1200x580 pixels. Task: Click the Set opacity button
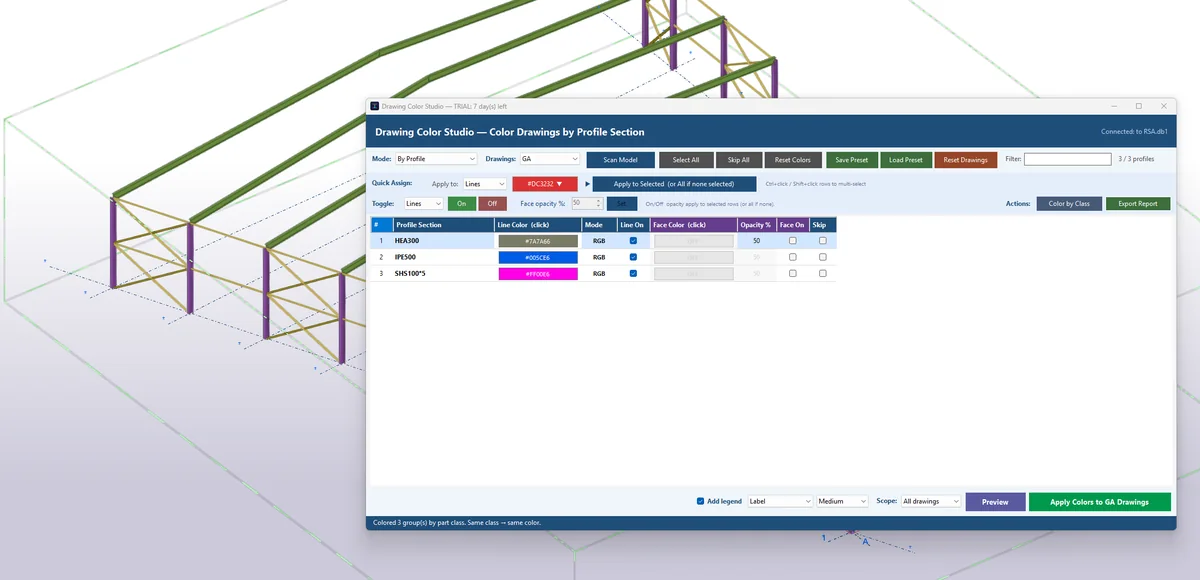621,203
